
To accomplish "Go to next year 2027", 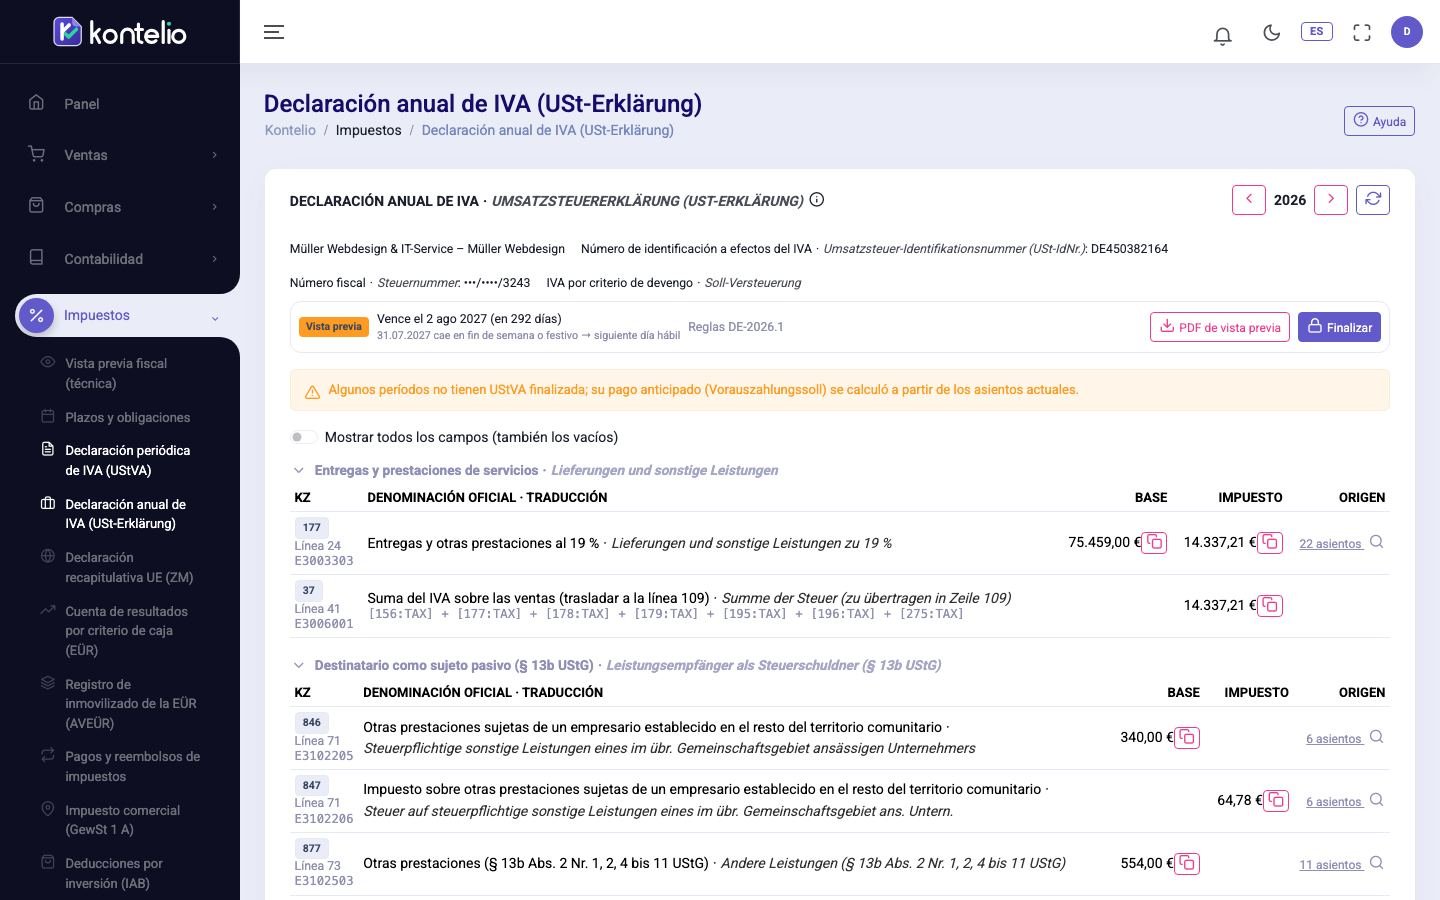I will tap(1331, 200).
